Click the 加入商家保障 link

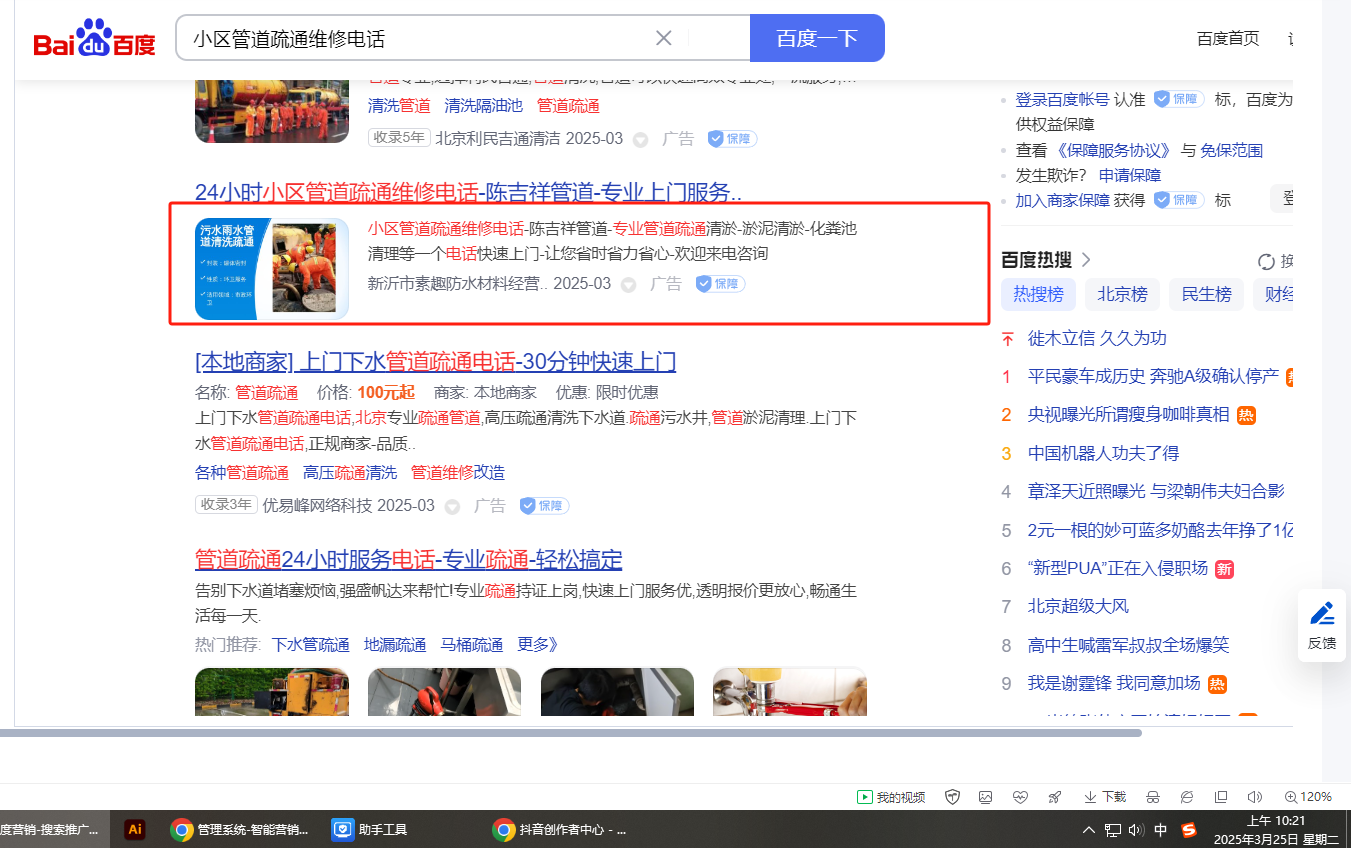pyautogui.click(x=1062, y=200)
